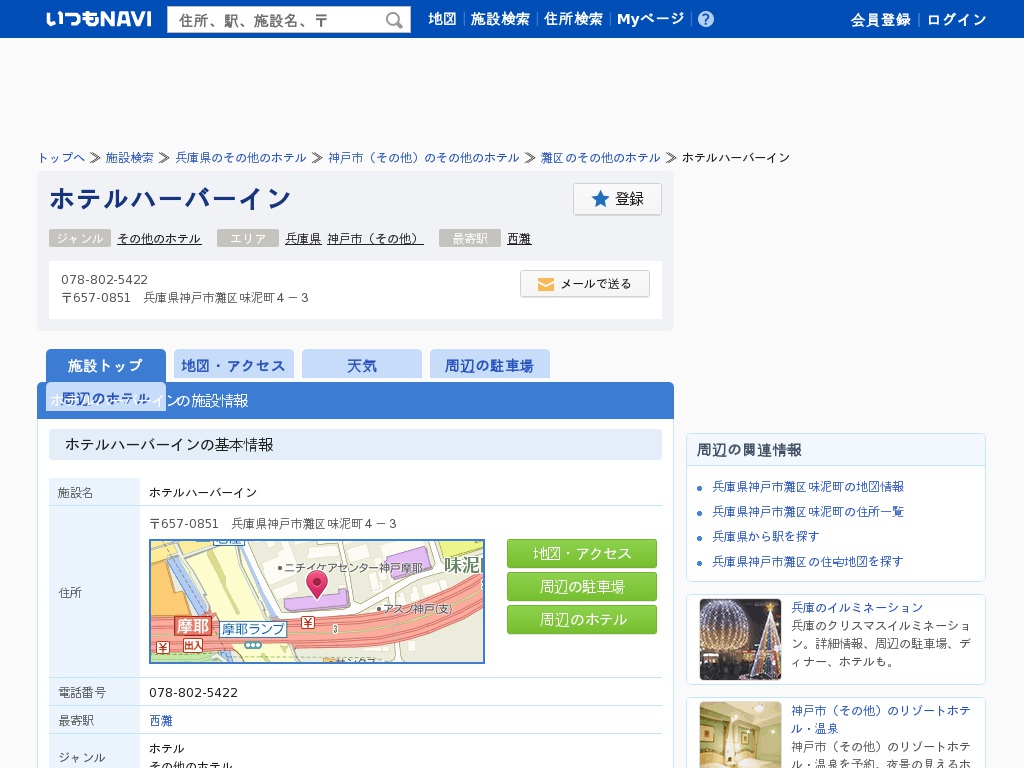Click the 西灘 nearest station link
Viewport: 1024px width, 768px height.
(x=519, y=238)
